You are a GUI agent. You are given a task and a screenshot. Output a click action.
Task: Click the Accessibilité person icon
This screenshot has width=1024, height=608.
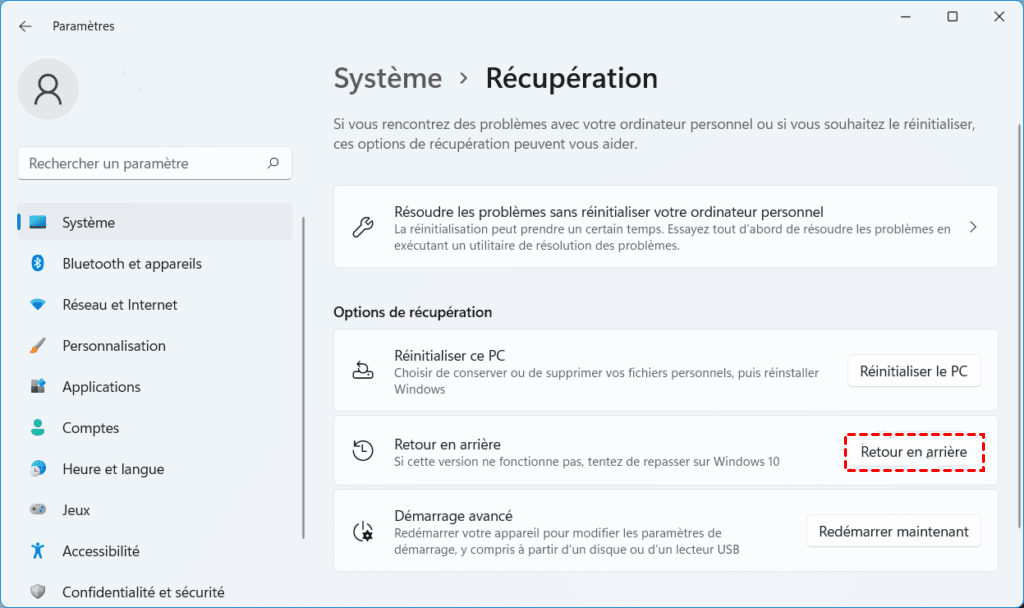(38, 551)
